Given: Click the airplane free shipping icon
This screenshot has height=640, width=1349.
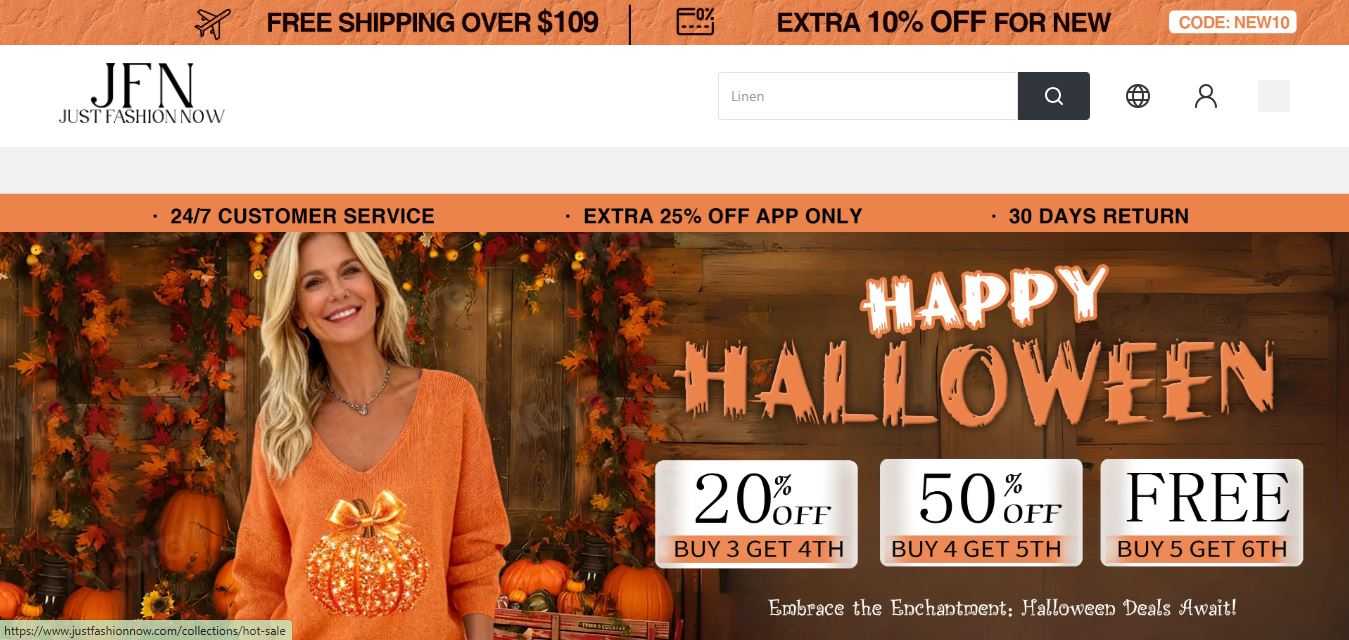Looking at the screenshot, I should [213, 22].
